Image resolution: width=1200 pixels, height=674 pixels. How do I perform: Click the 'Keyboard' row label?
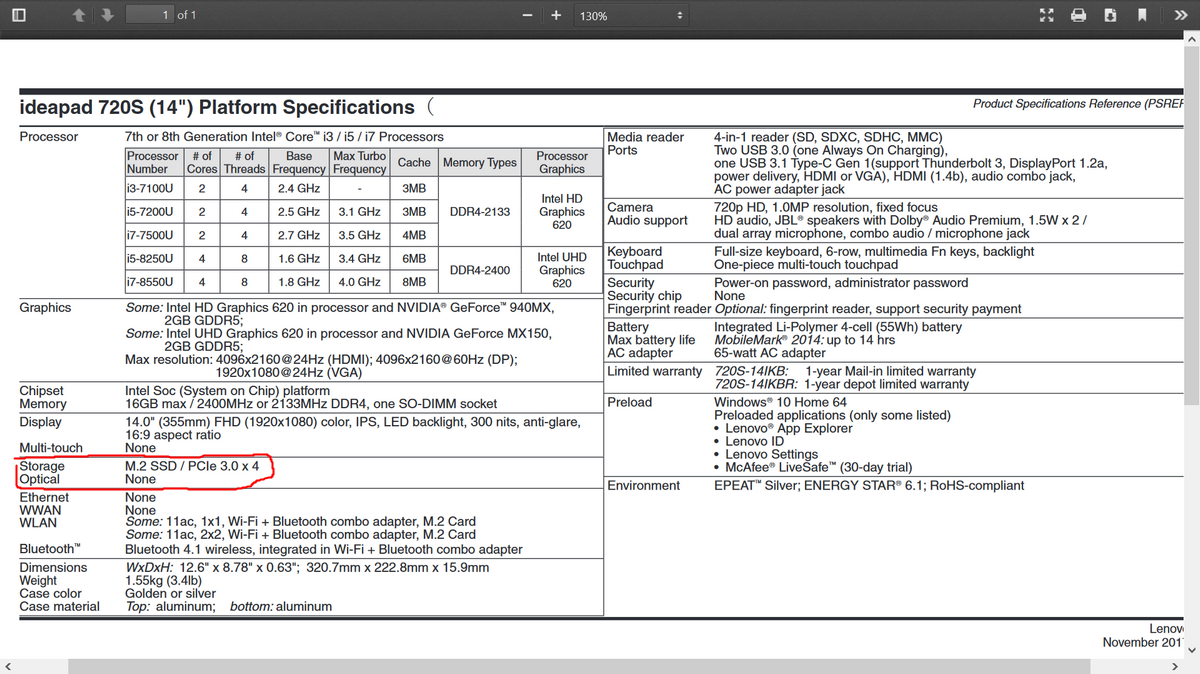pos(635,252)
